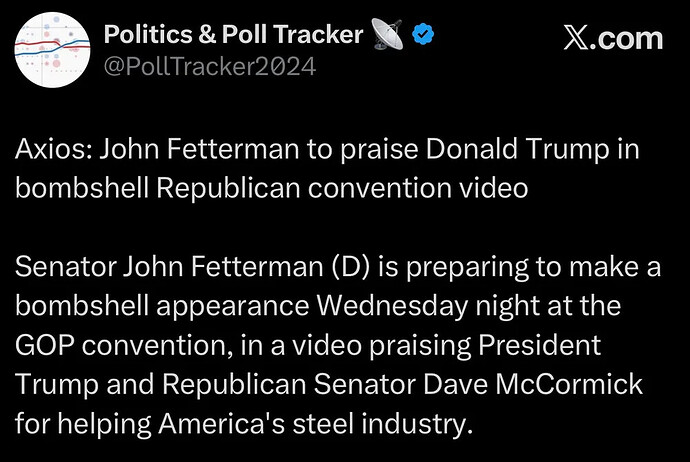Click the blue verified checkmark badge

pyautogui.click(x=423, y=34)
